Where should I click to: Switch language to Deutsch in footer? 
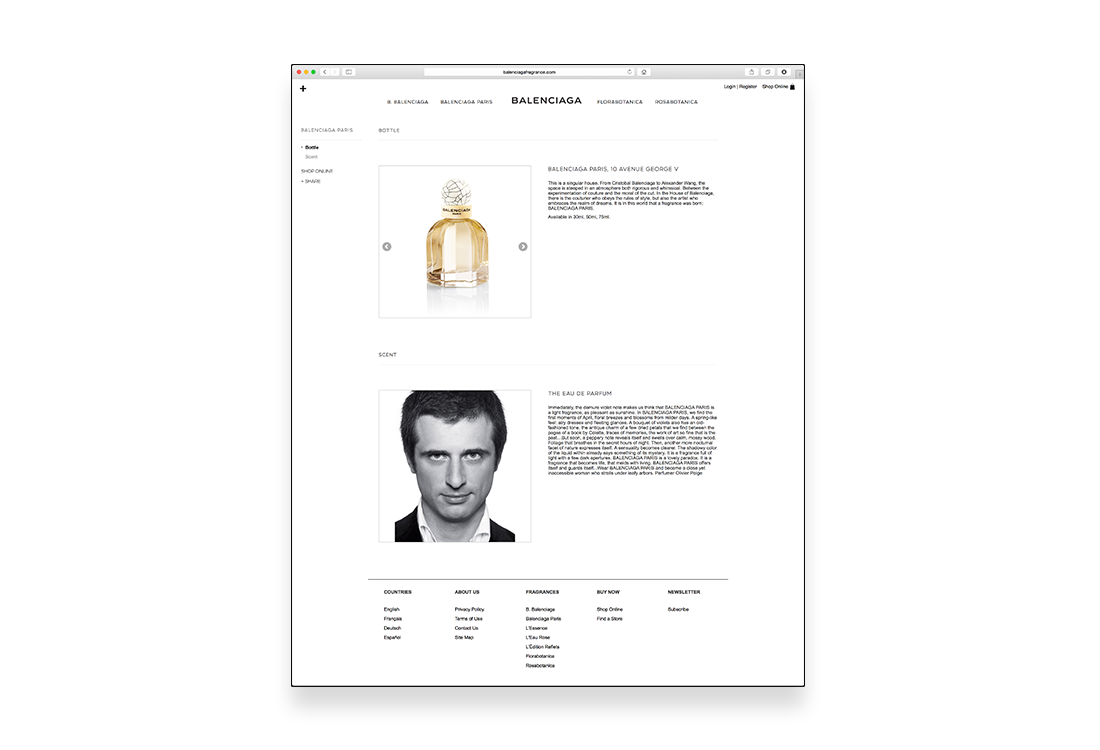click(392, 628)
